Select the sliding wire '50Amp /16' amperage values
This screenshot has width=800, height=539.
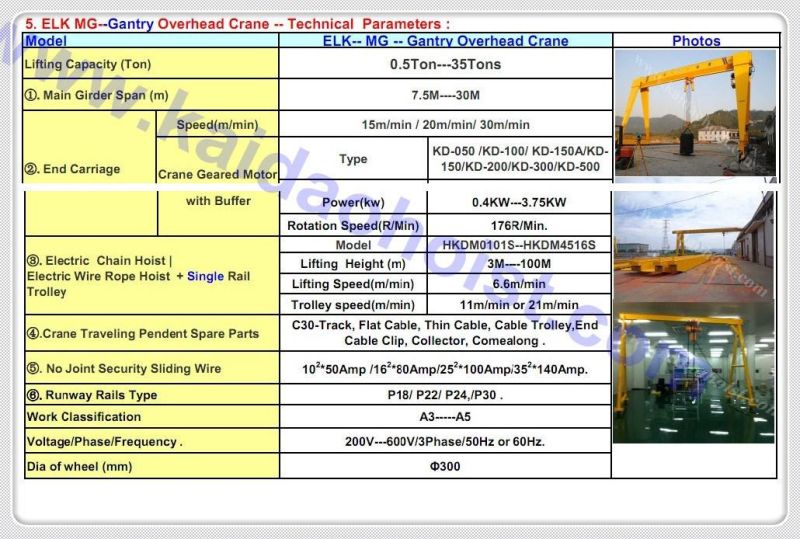pyautogui.click(x=445, y=369)
